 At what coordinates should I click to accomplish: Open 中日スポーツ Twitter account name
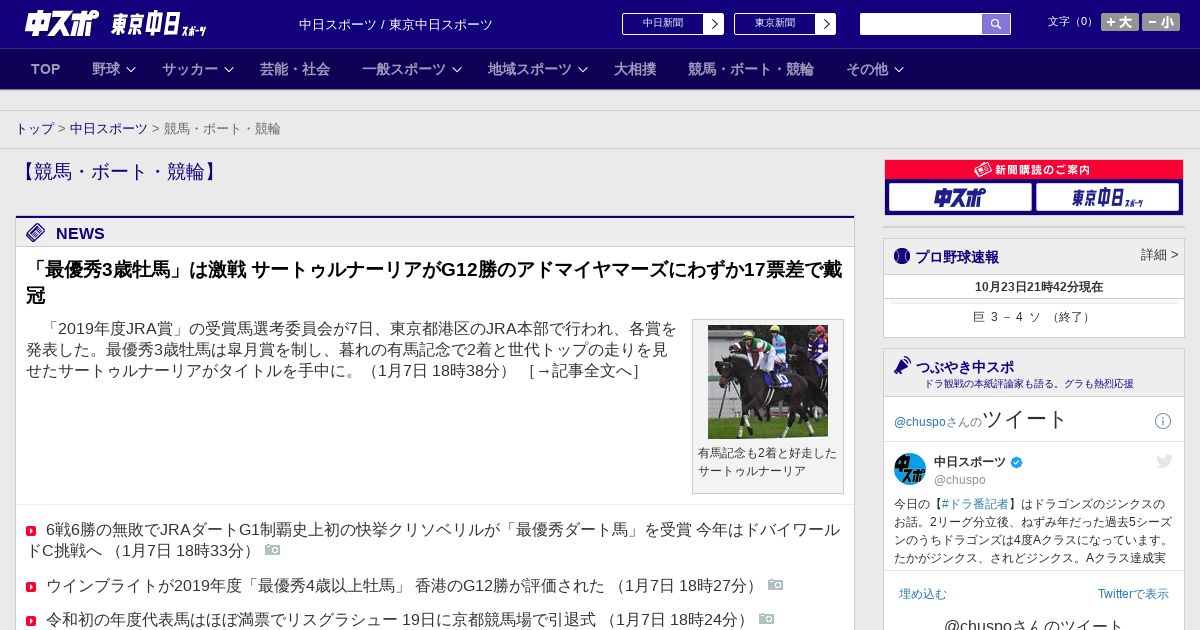click(x=970, y=462)
